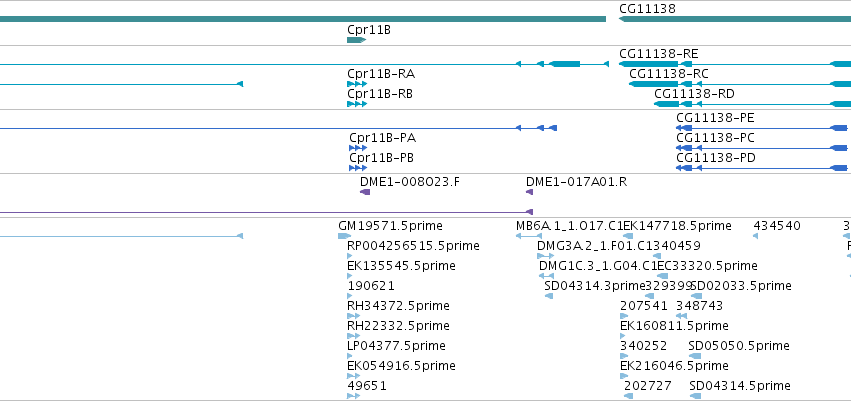Select the EC33320.5prime arrow glyph
Screen dimensions: 851x401
tap(663, 276)
